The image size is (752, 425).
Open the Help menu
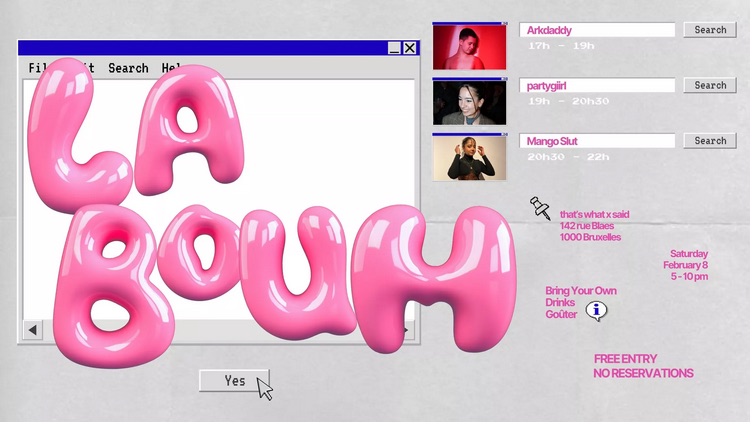(172, 68)
